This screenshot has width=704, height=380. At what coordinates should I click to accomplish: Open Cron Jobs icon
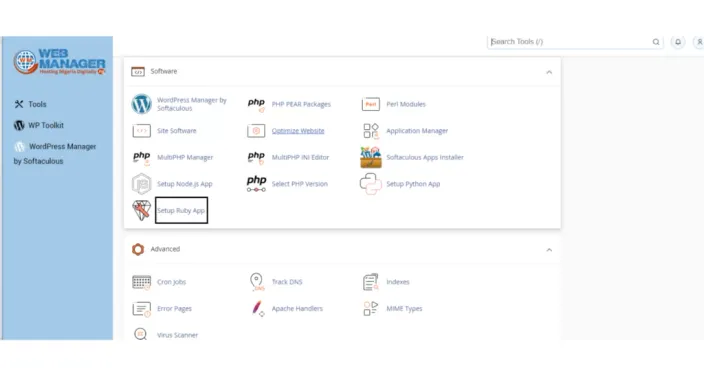point(141,282)
